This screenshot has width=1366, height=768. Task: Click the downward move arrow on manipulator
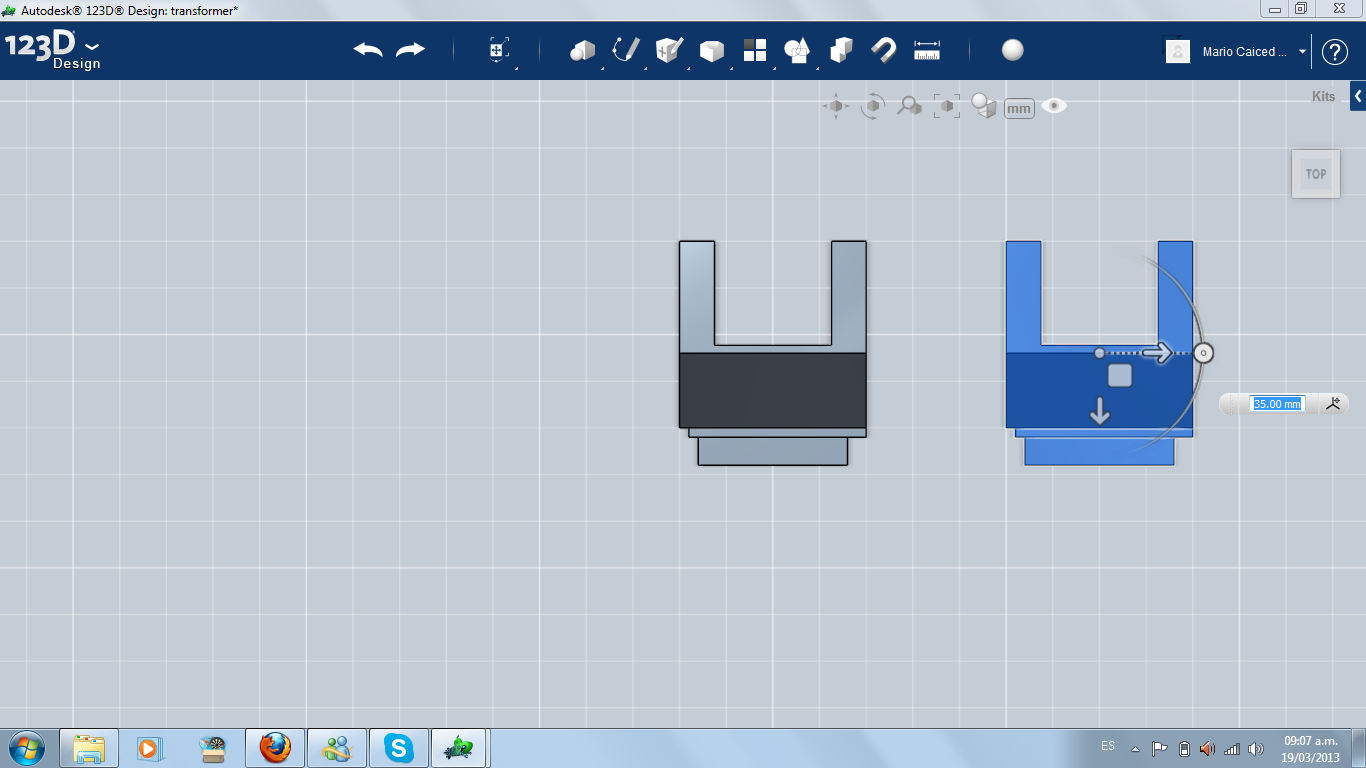(1100, 410)
